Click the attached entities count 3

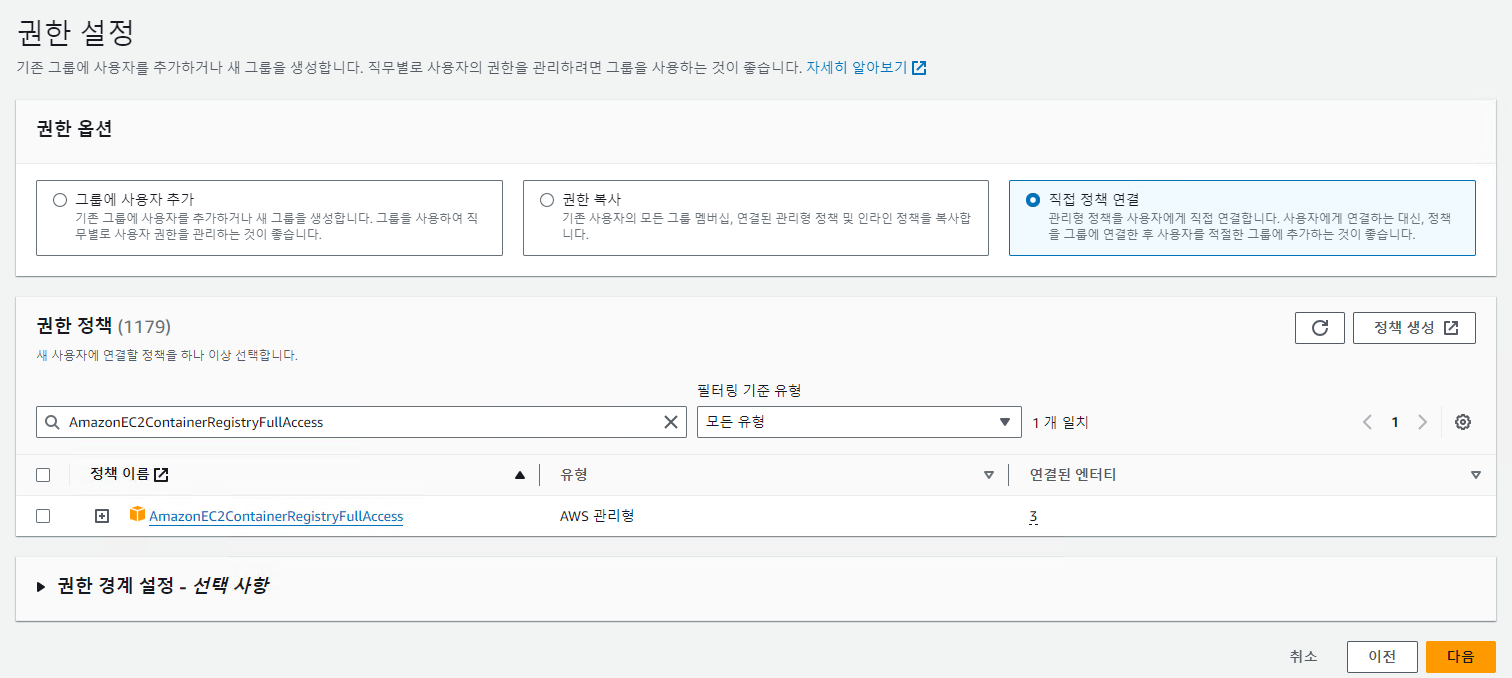[1033, 517]
